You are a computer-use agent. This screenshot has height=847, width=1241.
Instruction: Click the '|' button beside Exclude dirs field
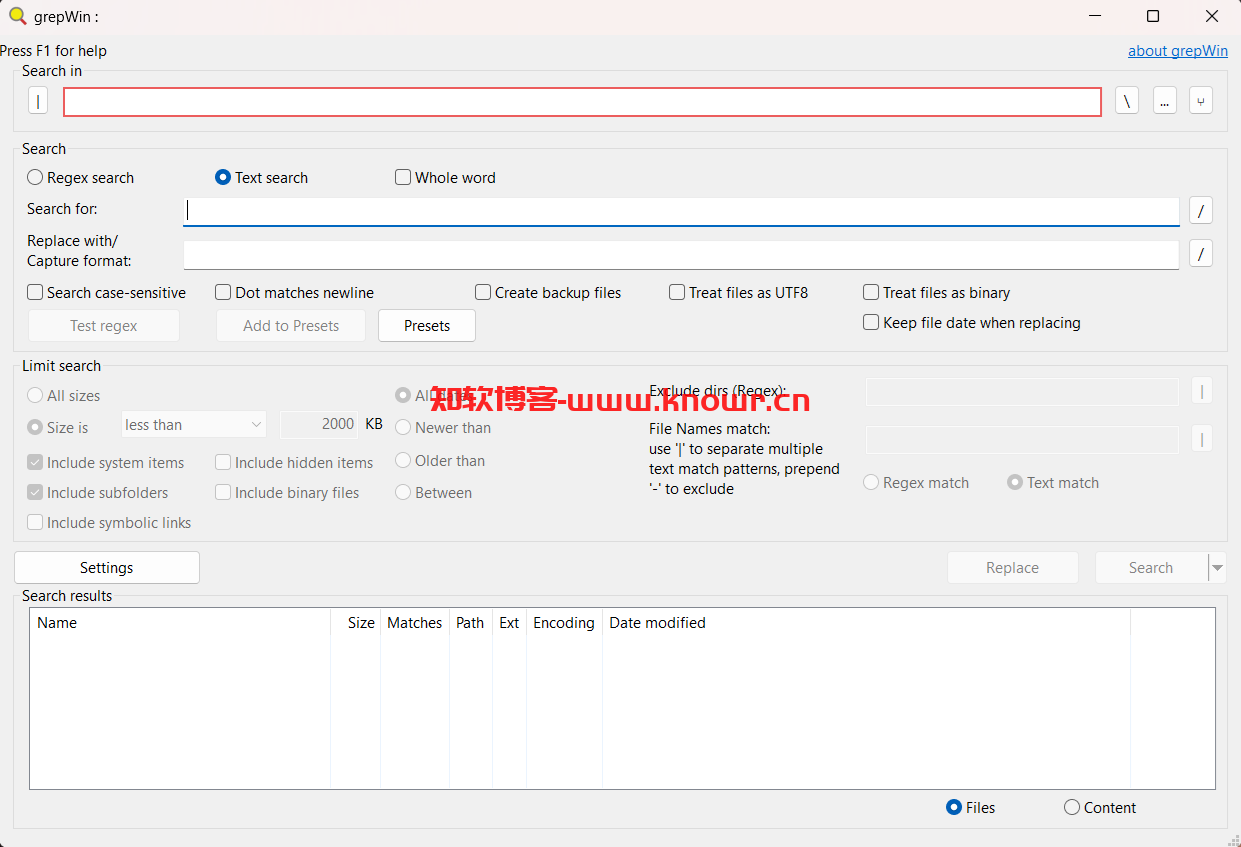click(x=1202, y=392)
